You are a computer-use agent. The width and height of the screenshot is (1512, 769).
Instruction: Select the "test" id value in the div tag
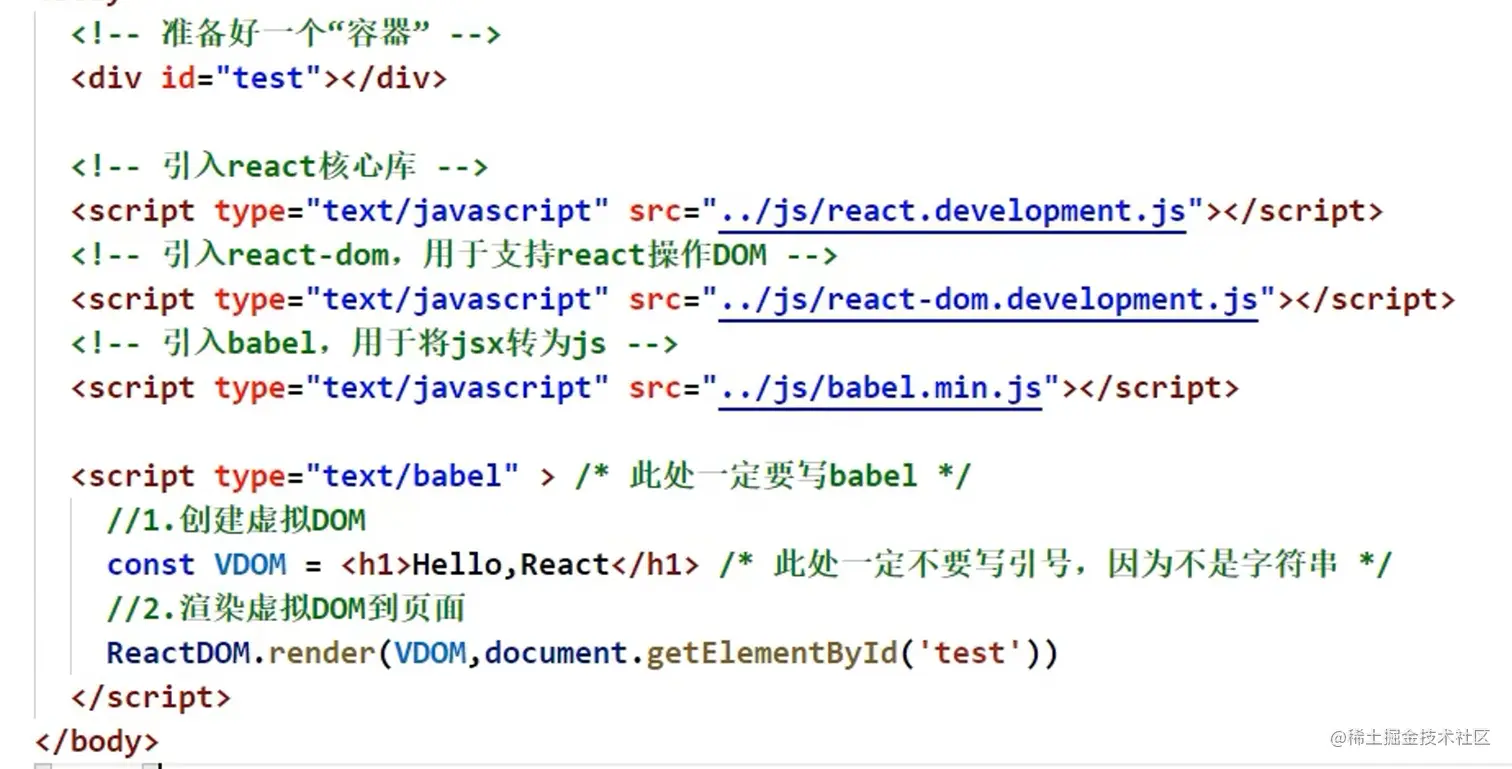(268, 78)
